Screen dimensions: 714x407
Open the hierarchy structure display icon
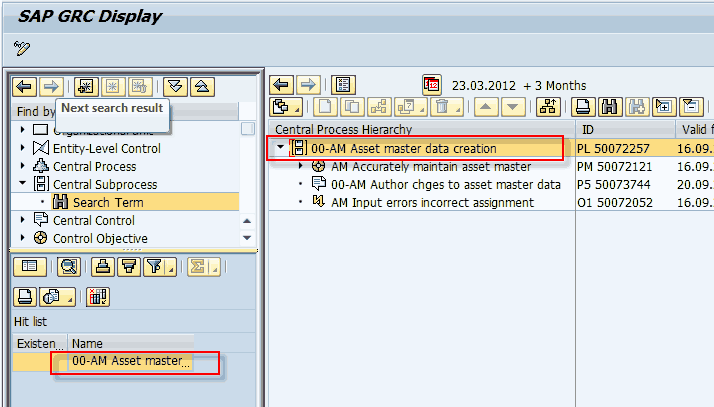(x=547, y=107)
